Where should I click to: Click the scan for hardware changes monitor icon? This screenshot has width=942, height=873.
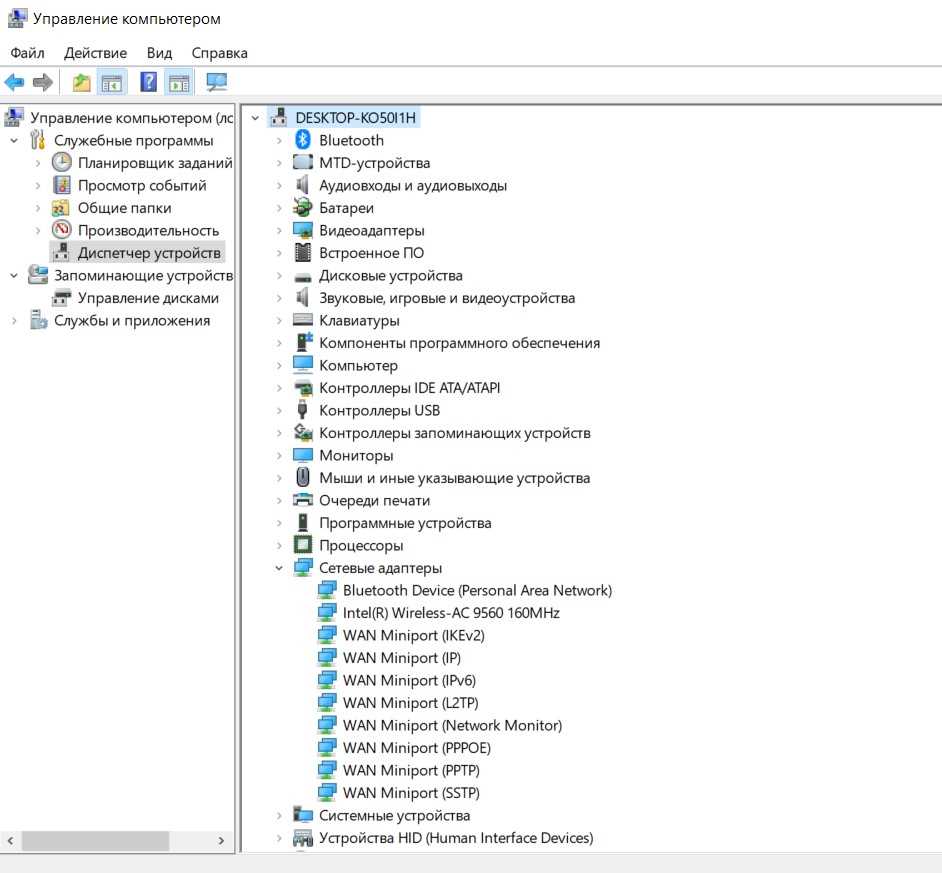(216, 82)
